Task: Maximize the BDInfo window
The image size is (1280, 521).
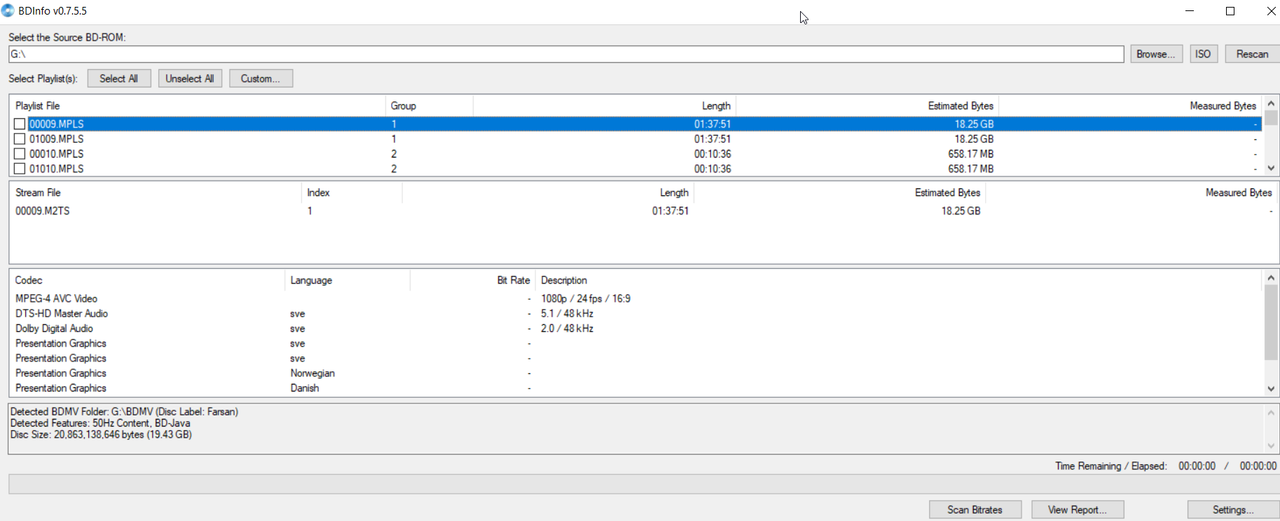Action: pos(1231,11)
